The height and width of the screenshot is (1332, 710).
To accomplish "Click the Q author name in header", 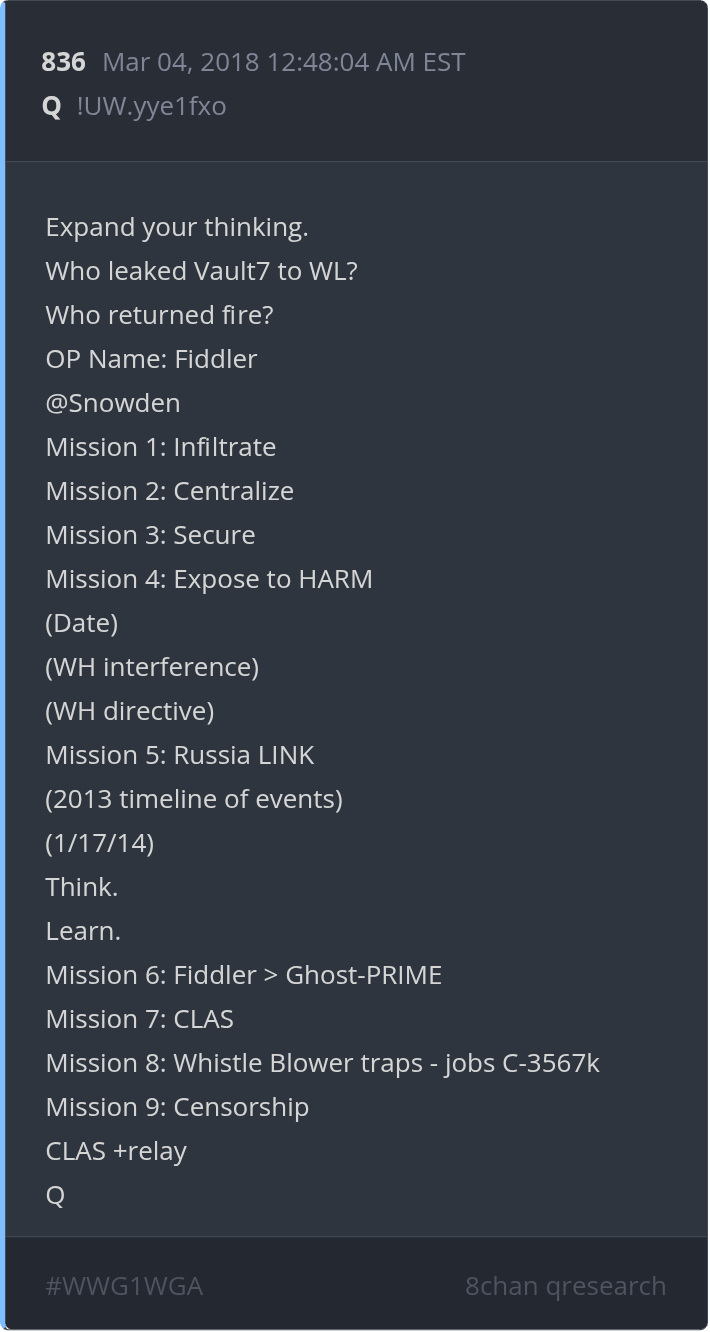I will click(52, 106).
